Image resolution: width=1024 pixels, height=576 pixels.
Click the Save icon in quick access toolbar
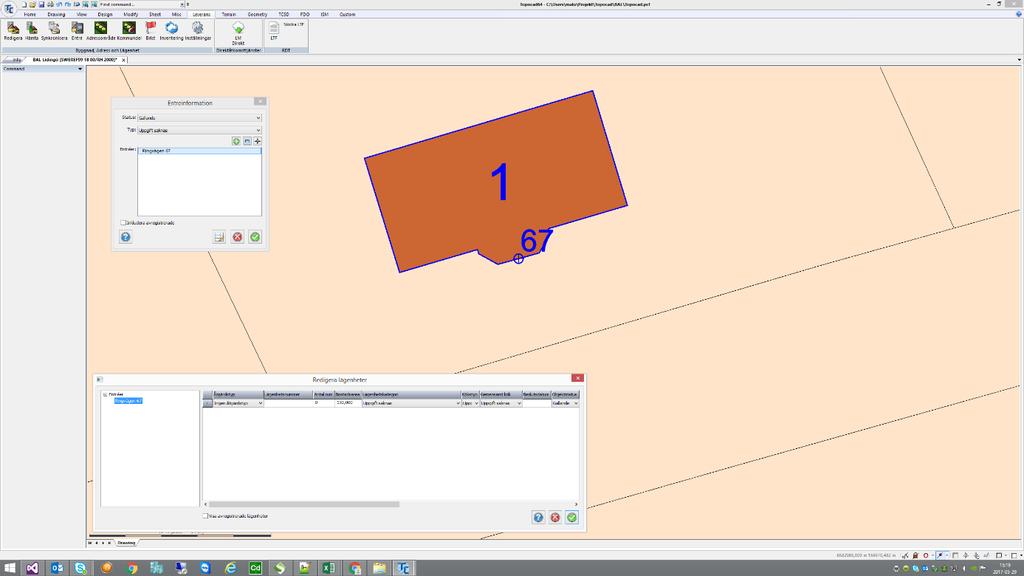[x=41, y=5]
